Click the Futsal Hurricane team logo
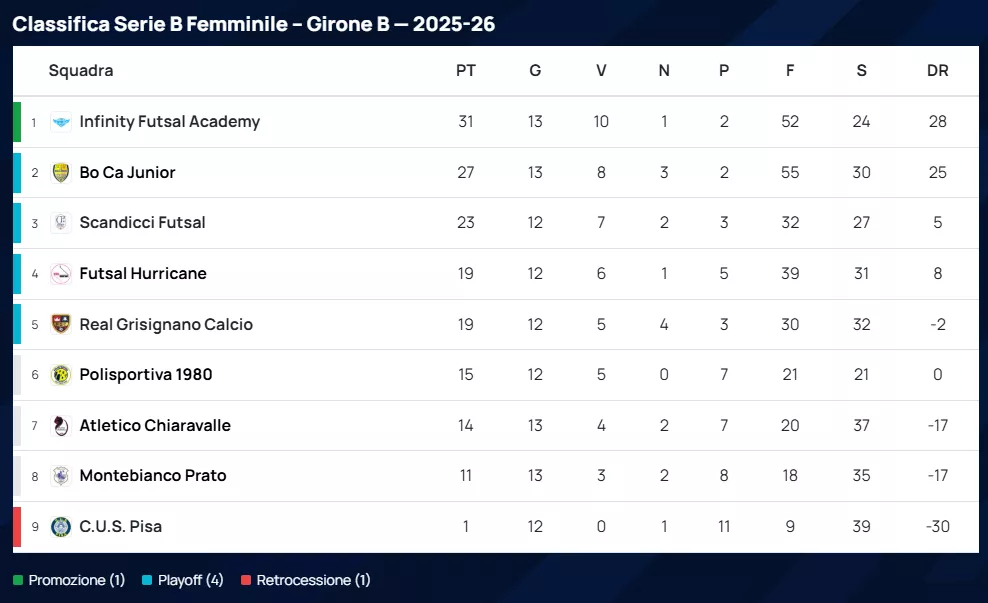Image resolution: width=988 pixels, height=603 pixels. (x=61, y=274)
